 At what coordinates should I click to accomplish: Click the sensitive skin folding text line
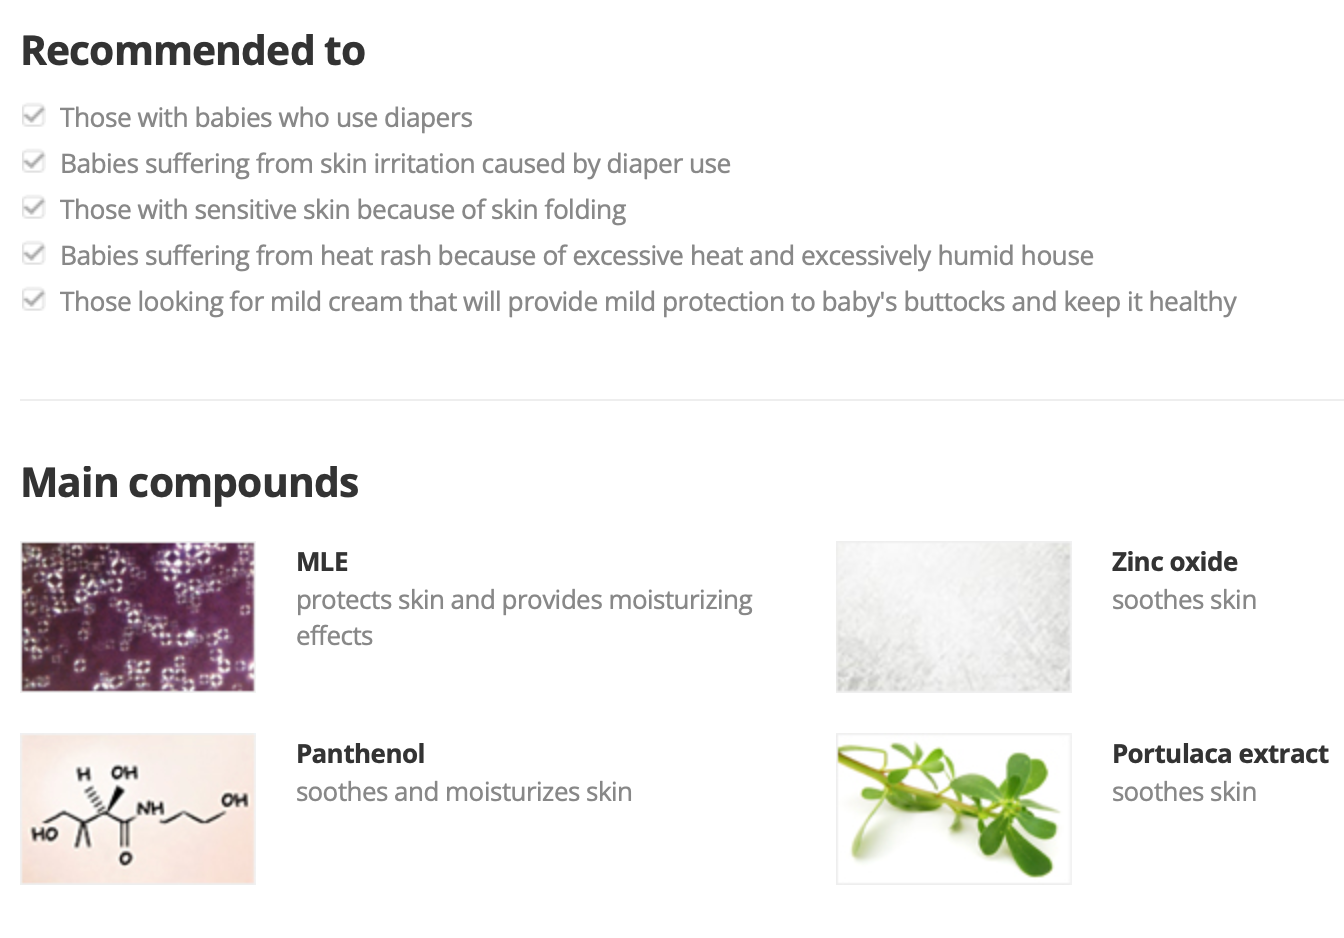coord(343,210)
